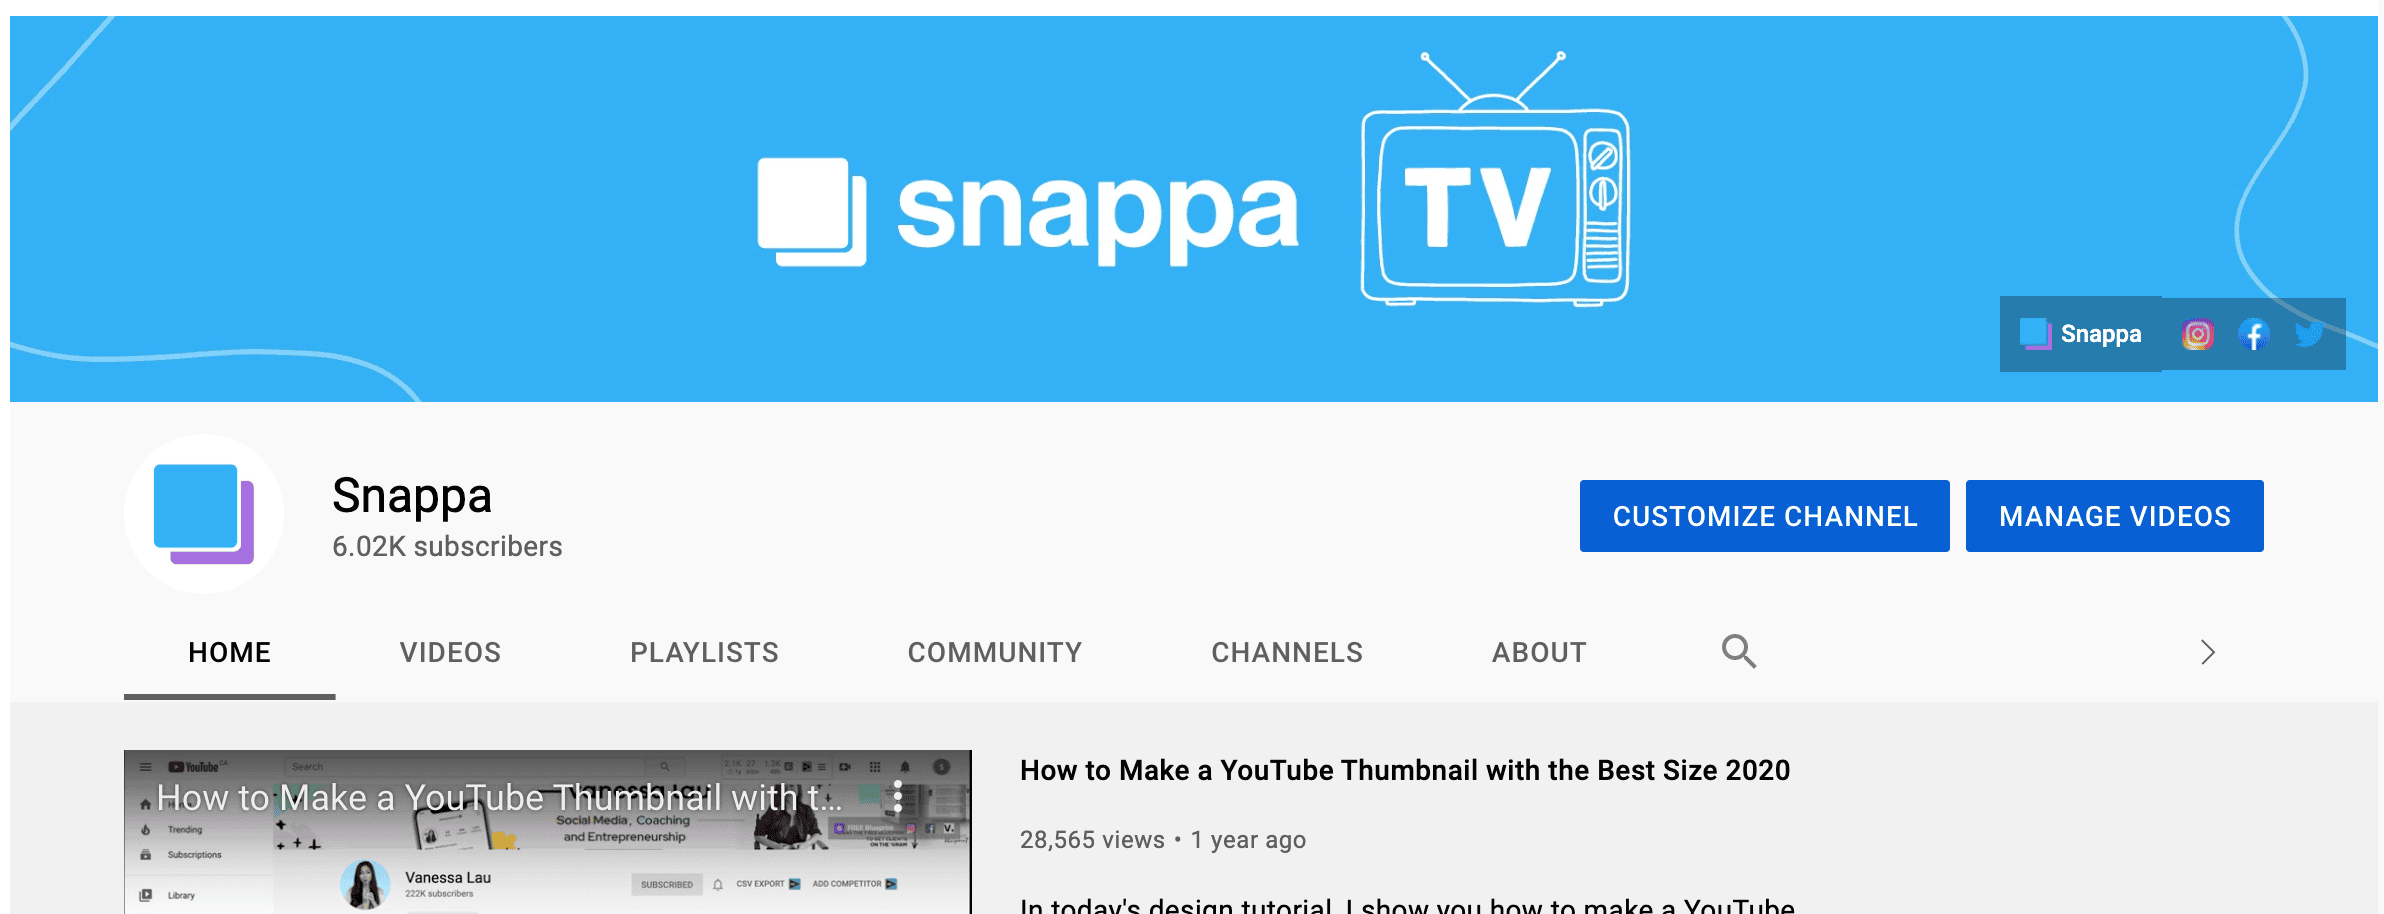Screen dimensions: 2384x914
Task: Click the '1 year ago' text
Action: coord(1248,840)
